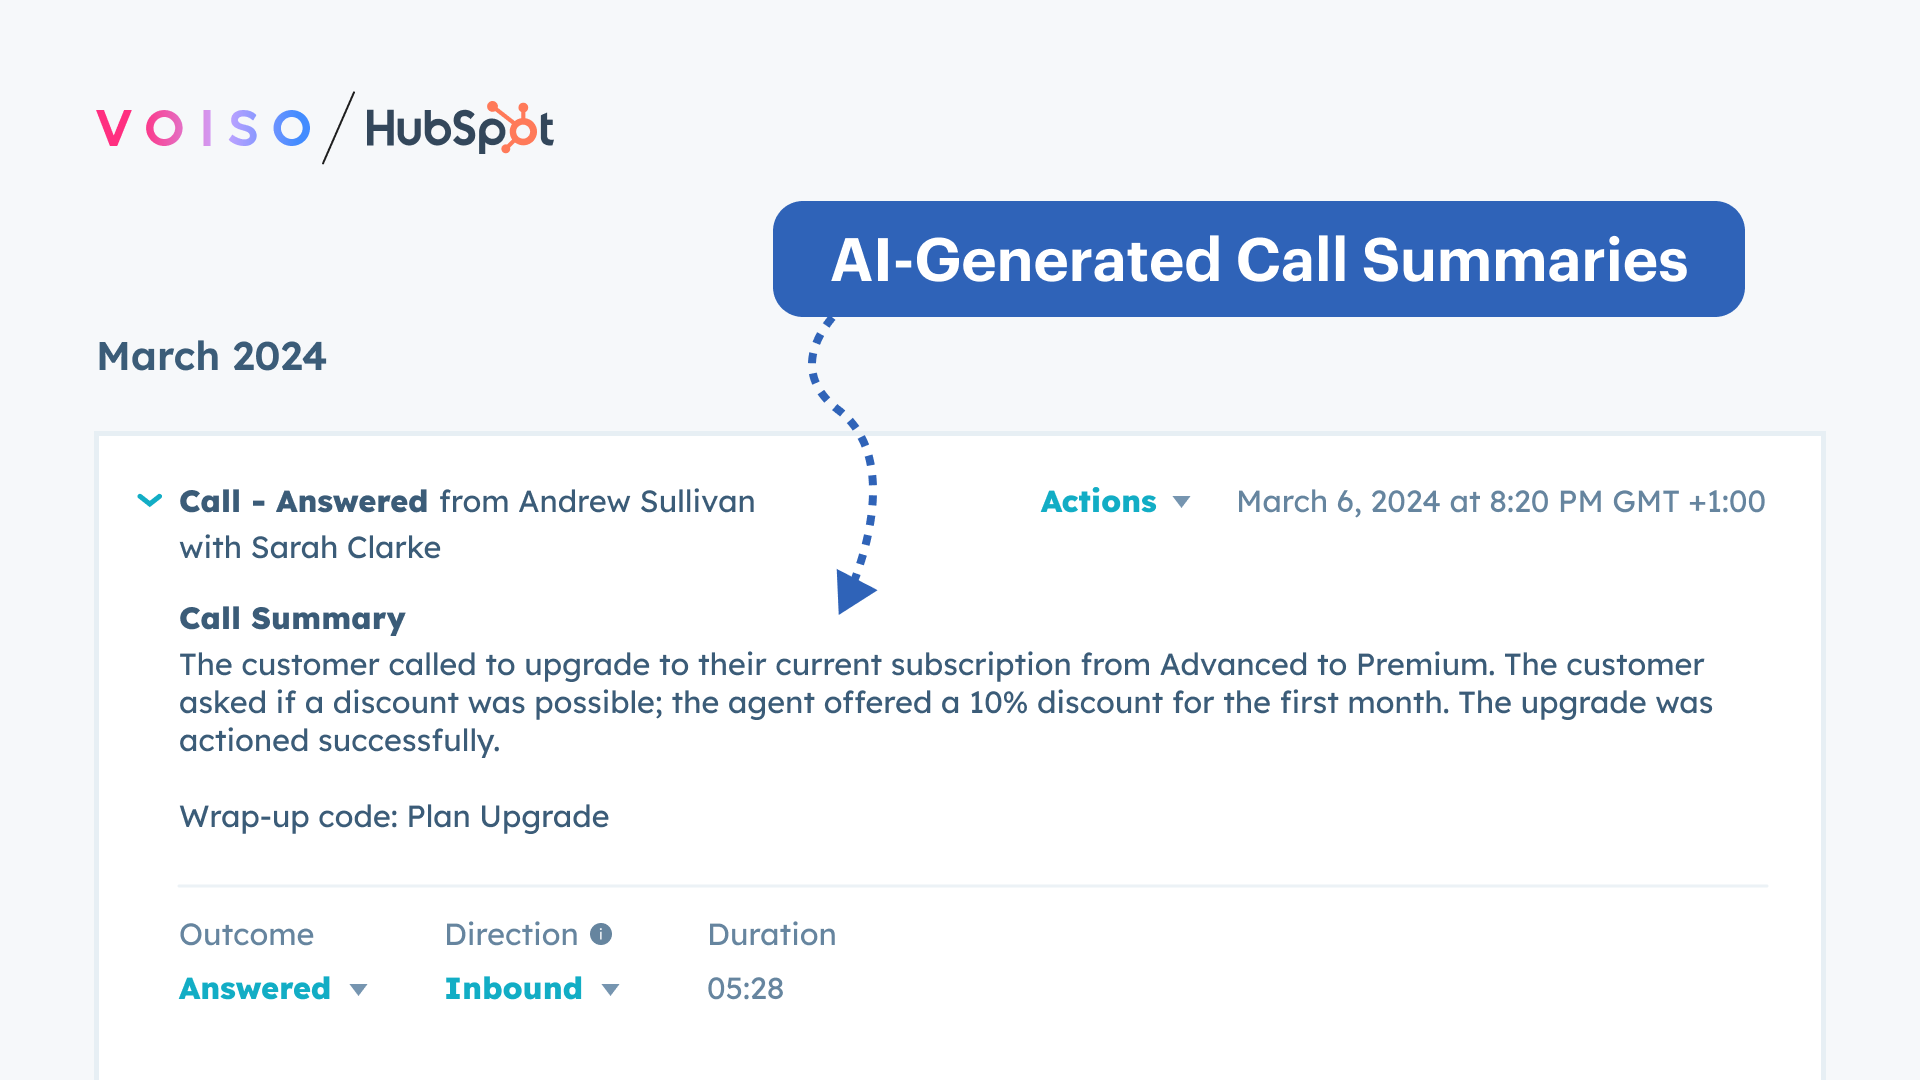Open the Actions dropdown menu
1920x1080 pixels.
click(x=1115, y=501)
